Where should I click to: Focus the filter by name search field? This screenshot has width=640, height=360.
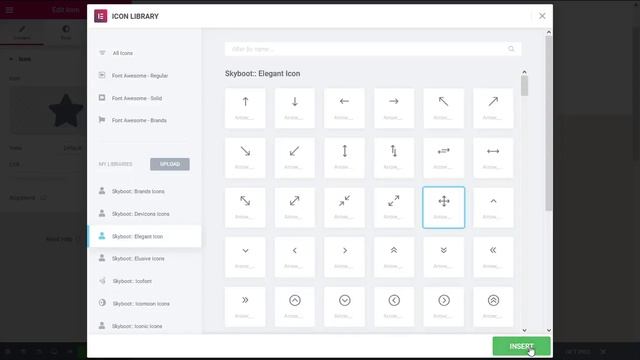[x=373, y=49]
